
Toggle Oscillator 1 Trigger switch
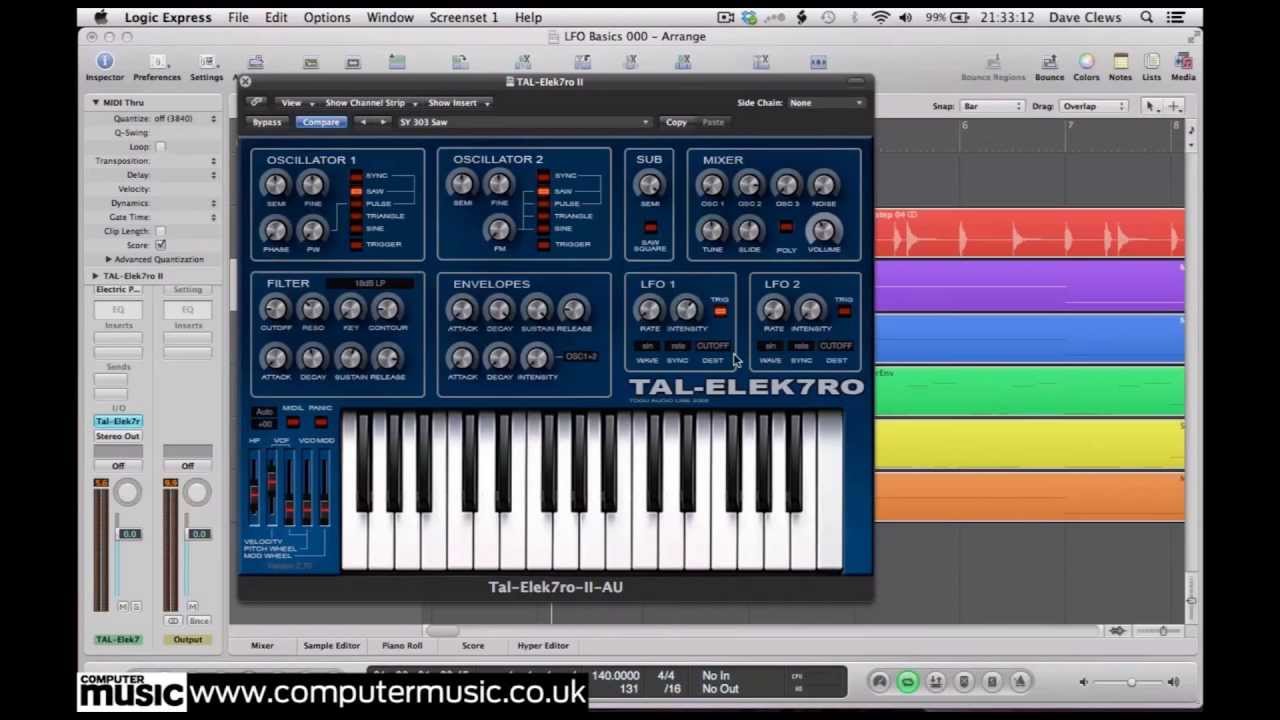click(x=356, y=244)
